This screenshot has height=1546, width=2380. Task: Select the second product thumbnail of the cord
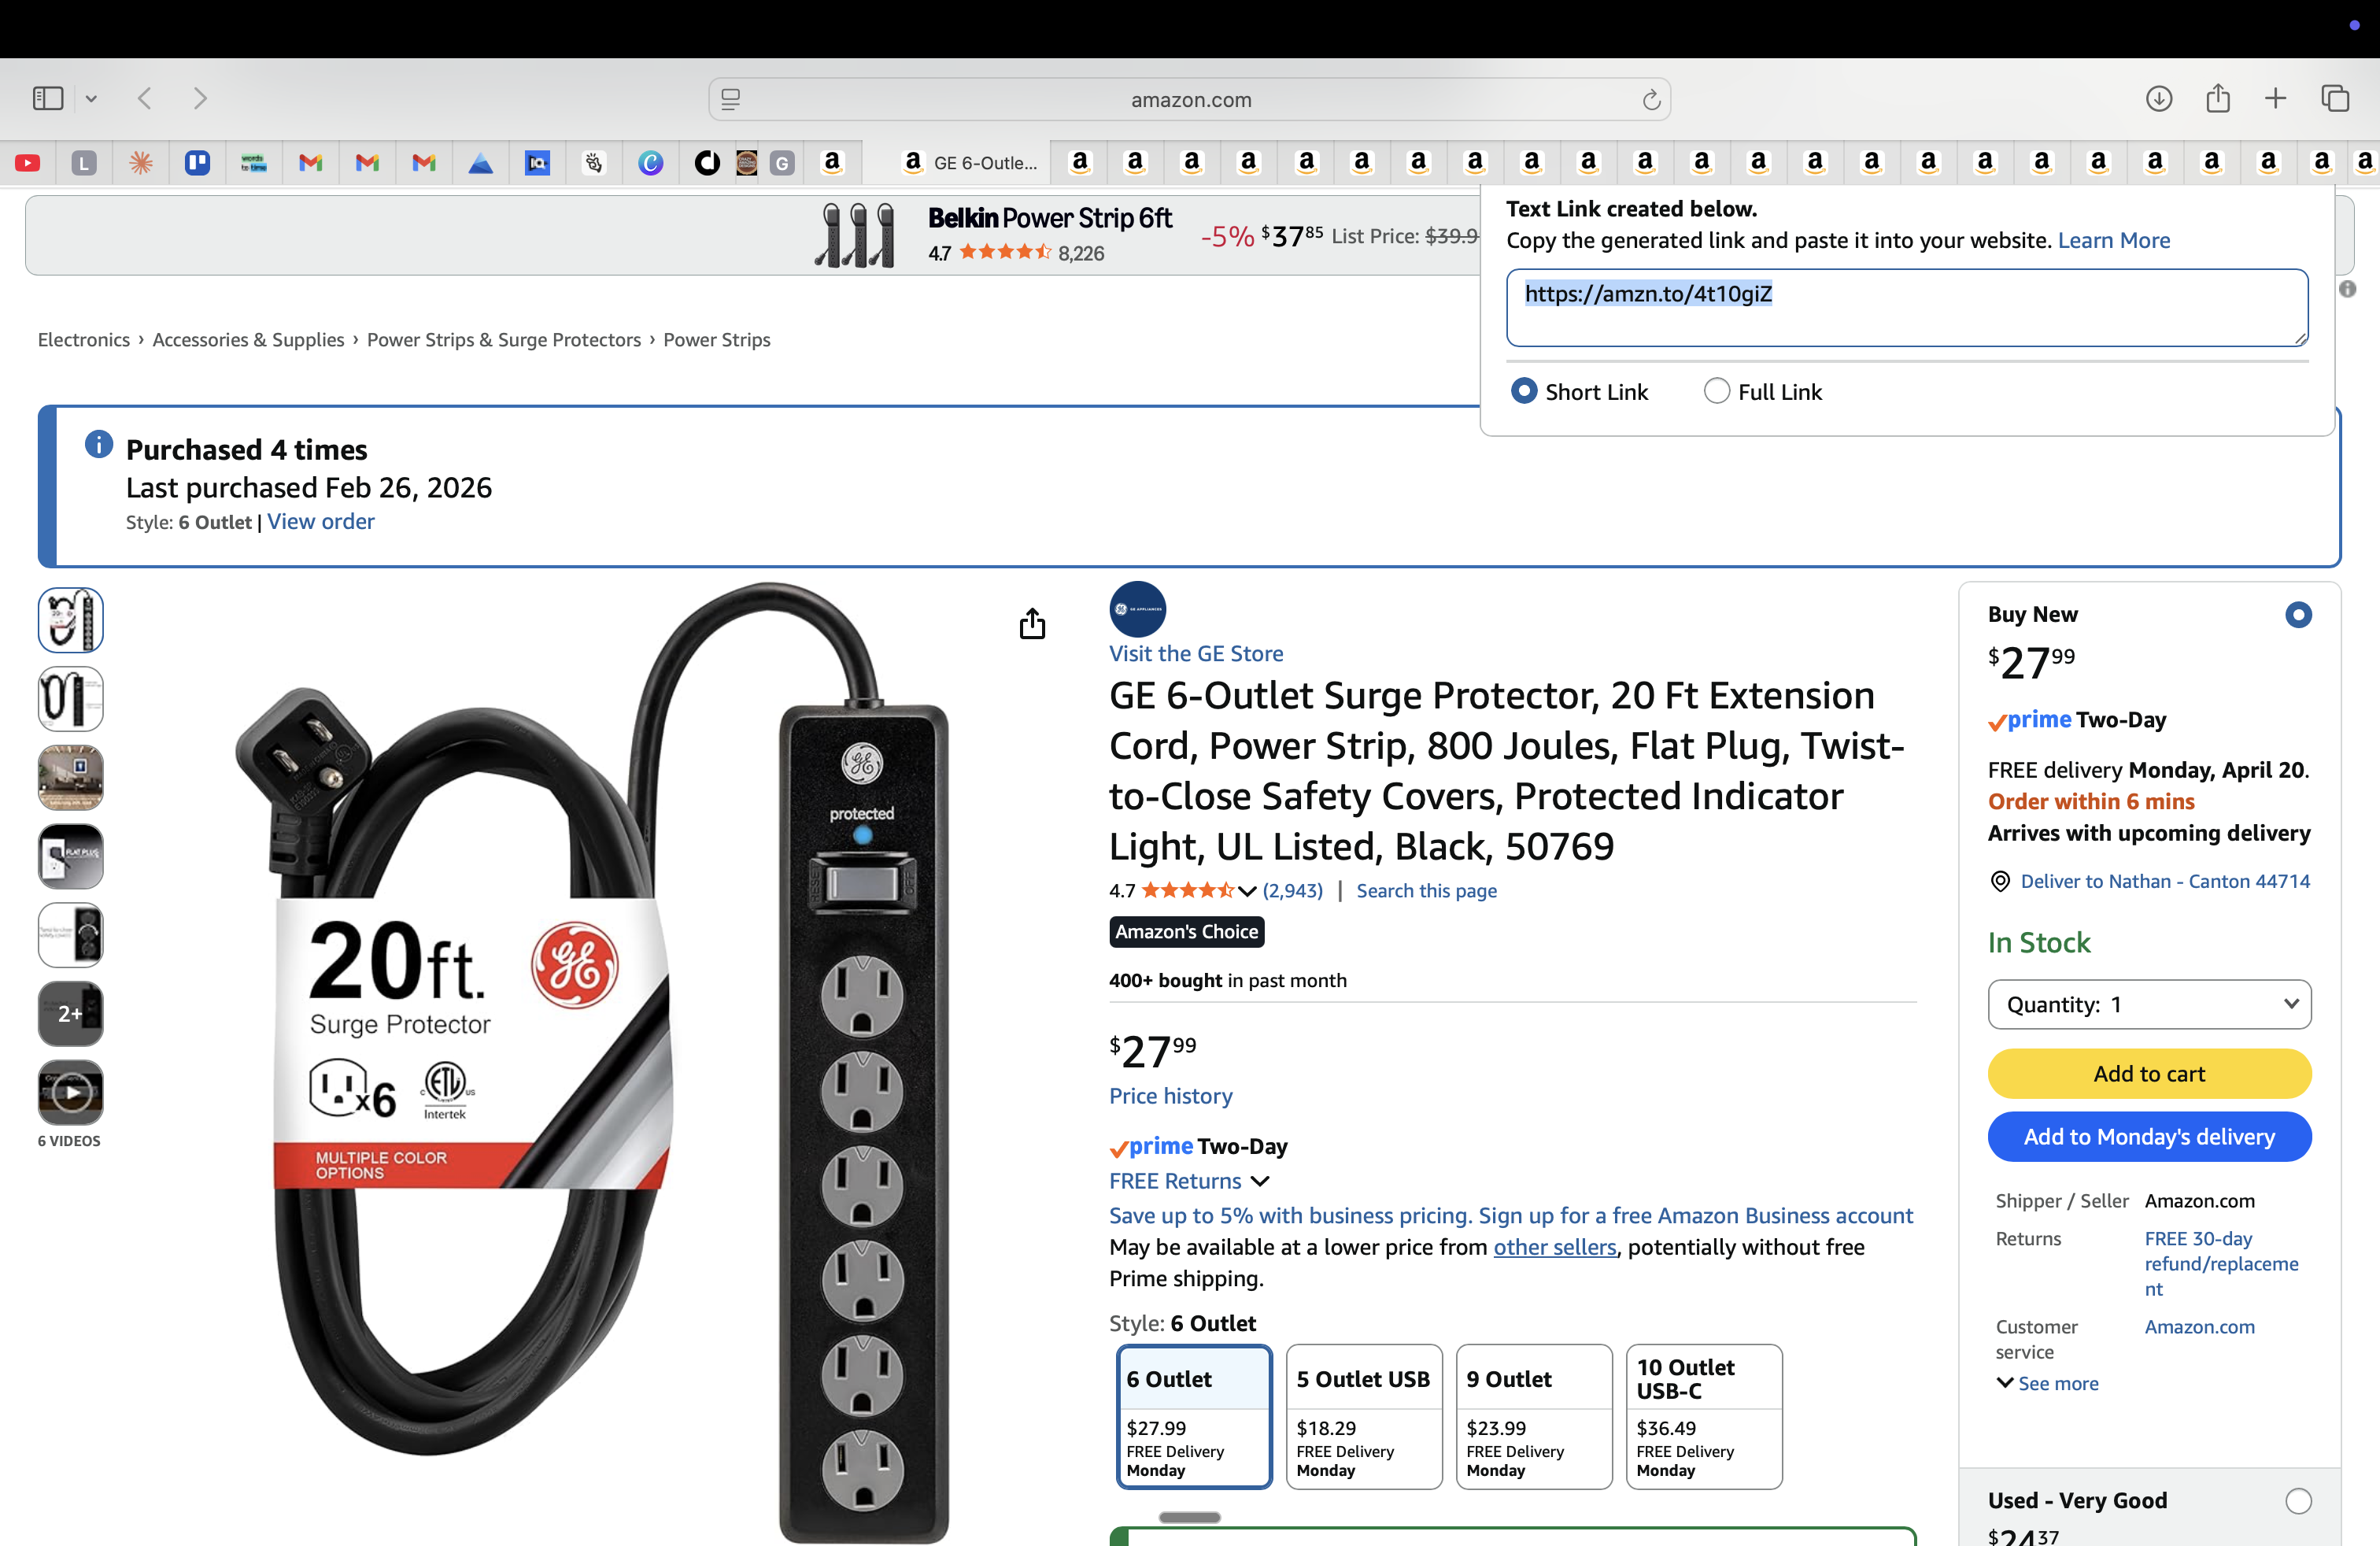[70, 699]
